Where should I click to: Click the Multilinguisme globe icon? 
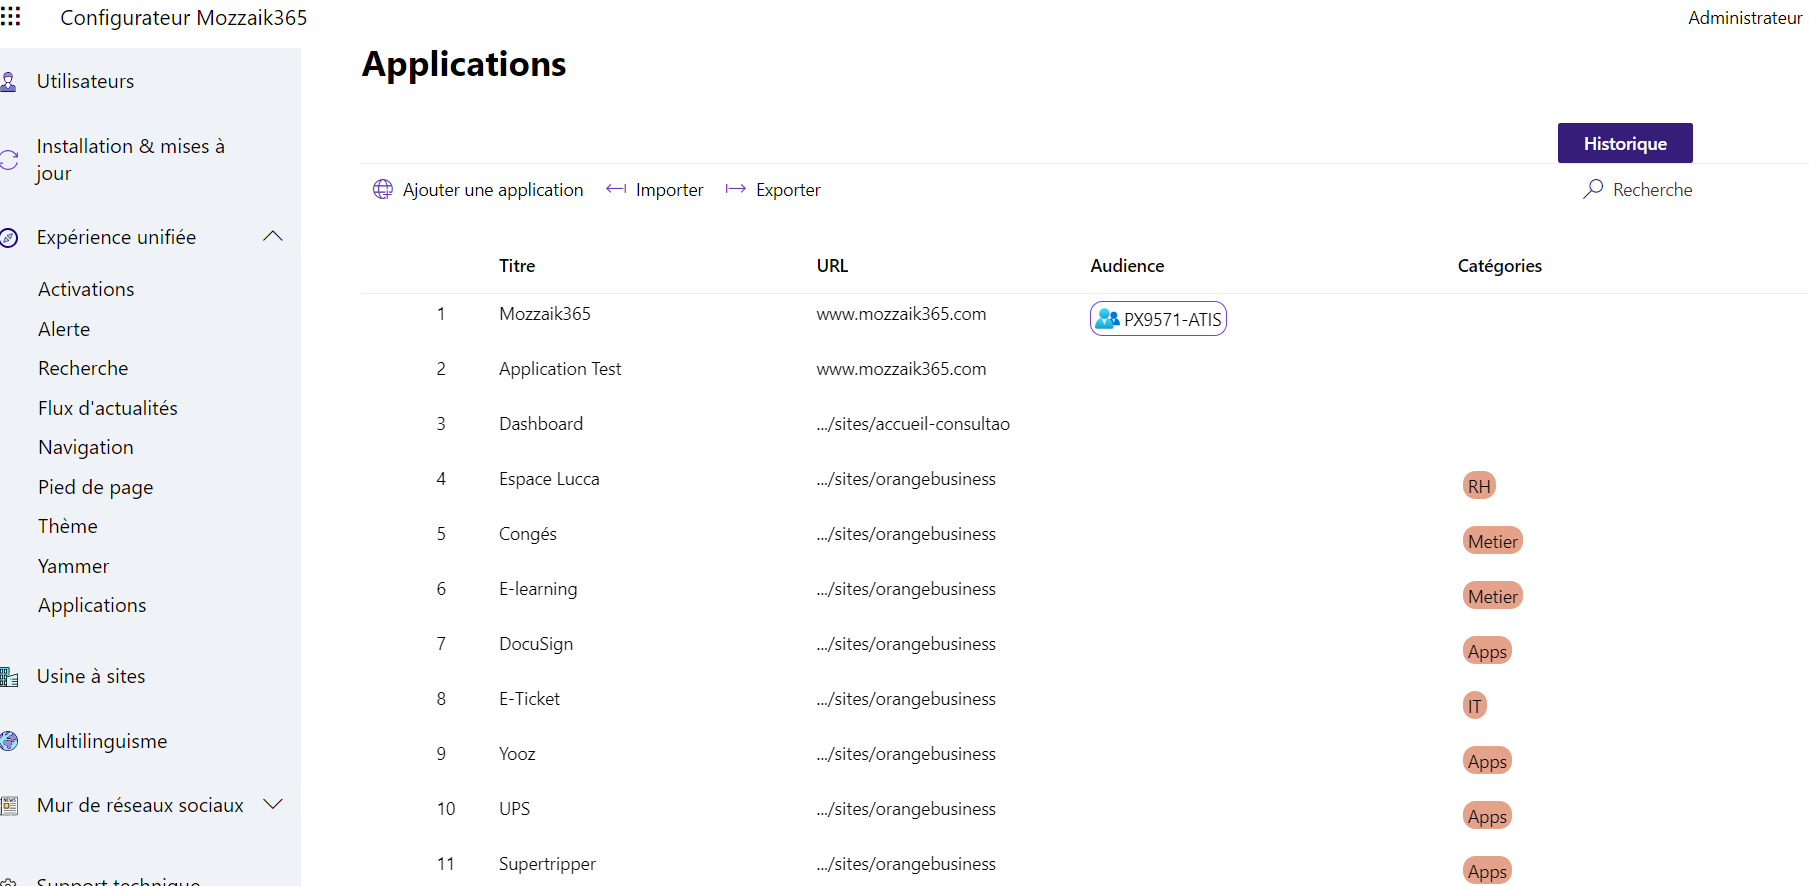[x=9, y=741]
